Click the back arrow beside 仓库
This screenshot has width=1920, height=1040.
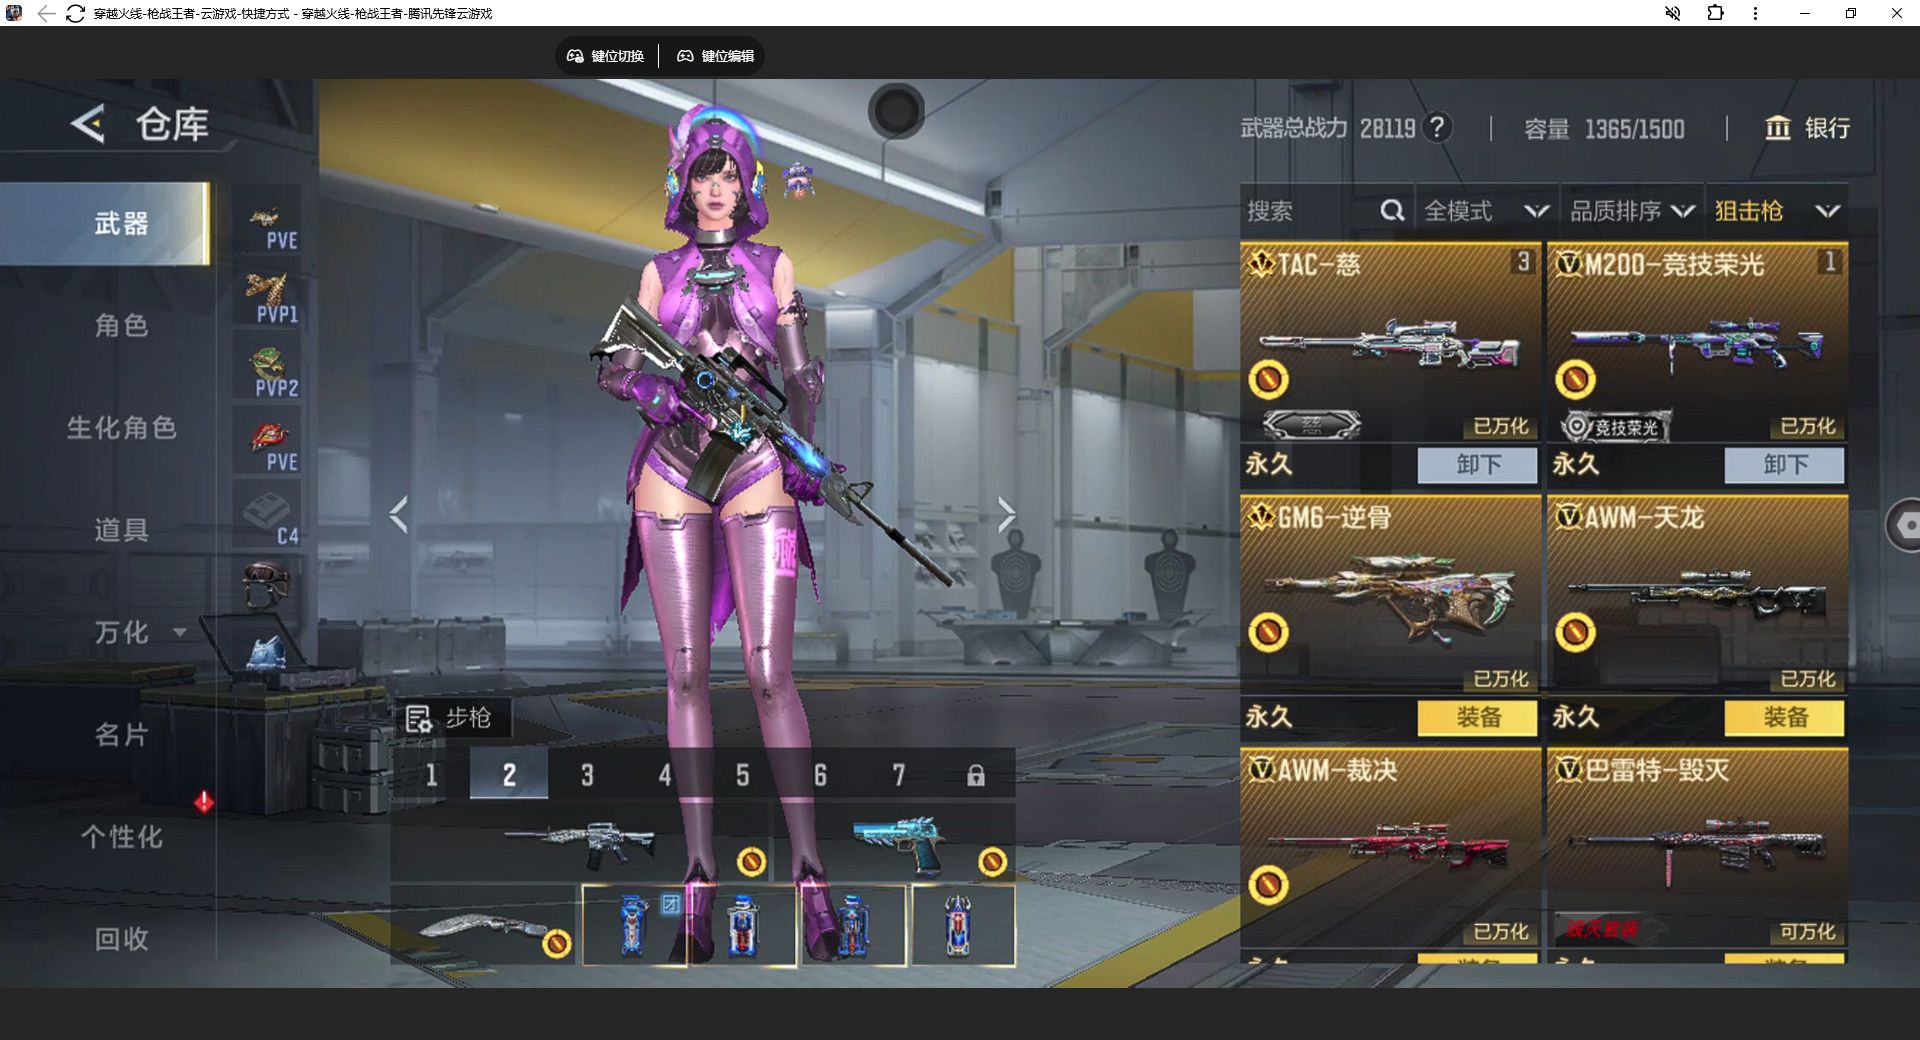(88, 125)
